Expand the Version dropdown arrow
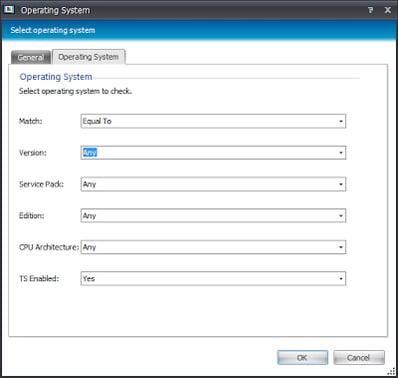This screenshot has height=378, width=398. click(341, 153)
